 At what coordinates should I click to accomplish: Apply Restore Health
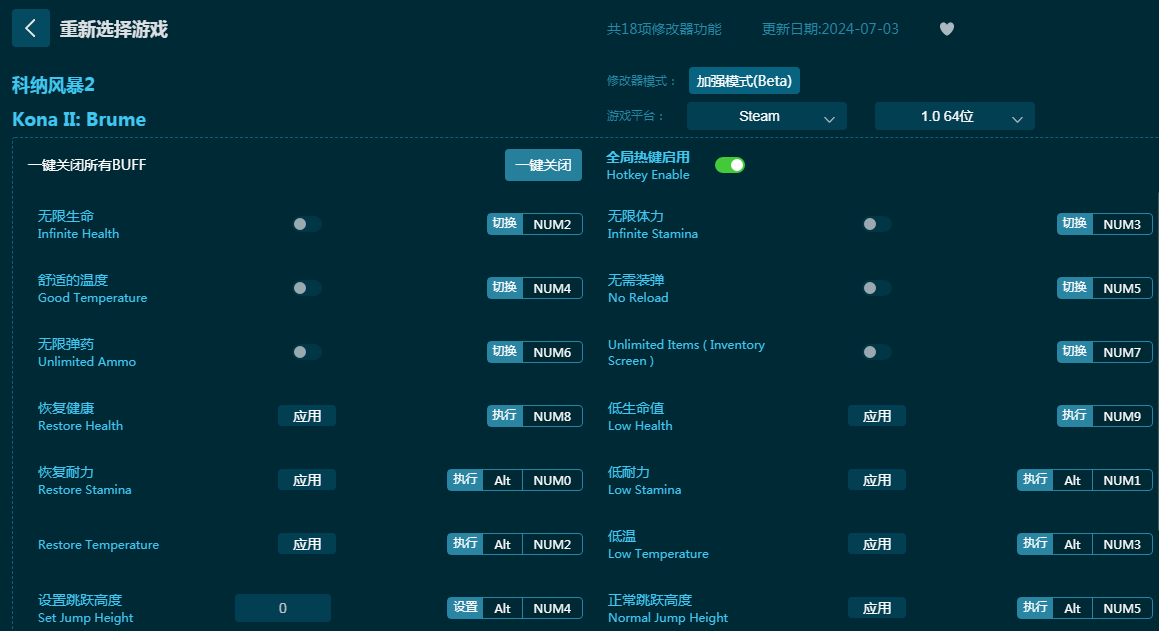click(x=307, y=416)
